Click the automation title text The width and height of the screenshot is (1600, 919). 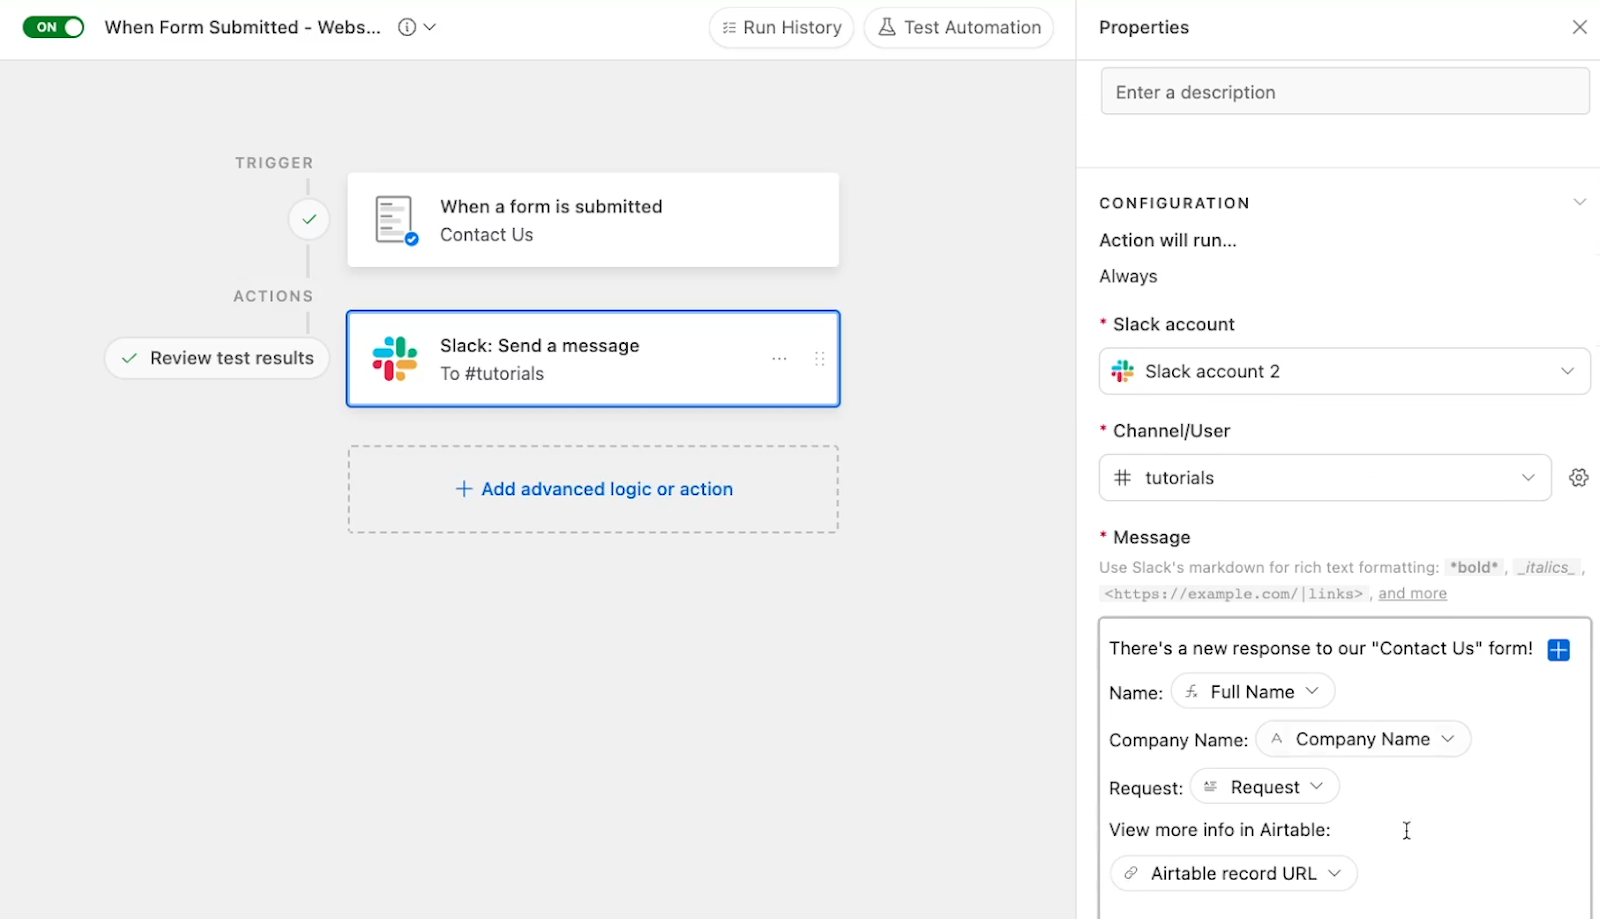tap(243, 27)
